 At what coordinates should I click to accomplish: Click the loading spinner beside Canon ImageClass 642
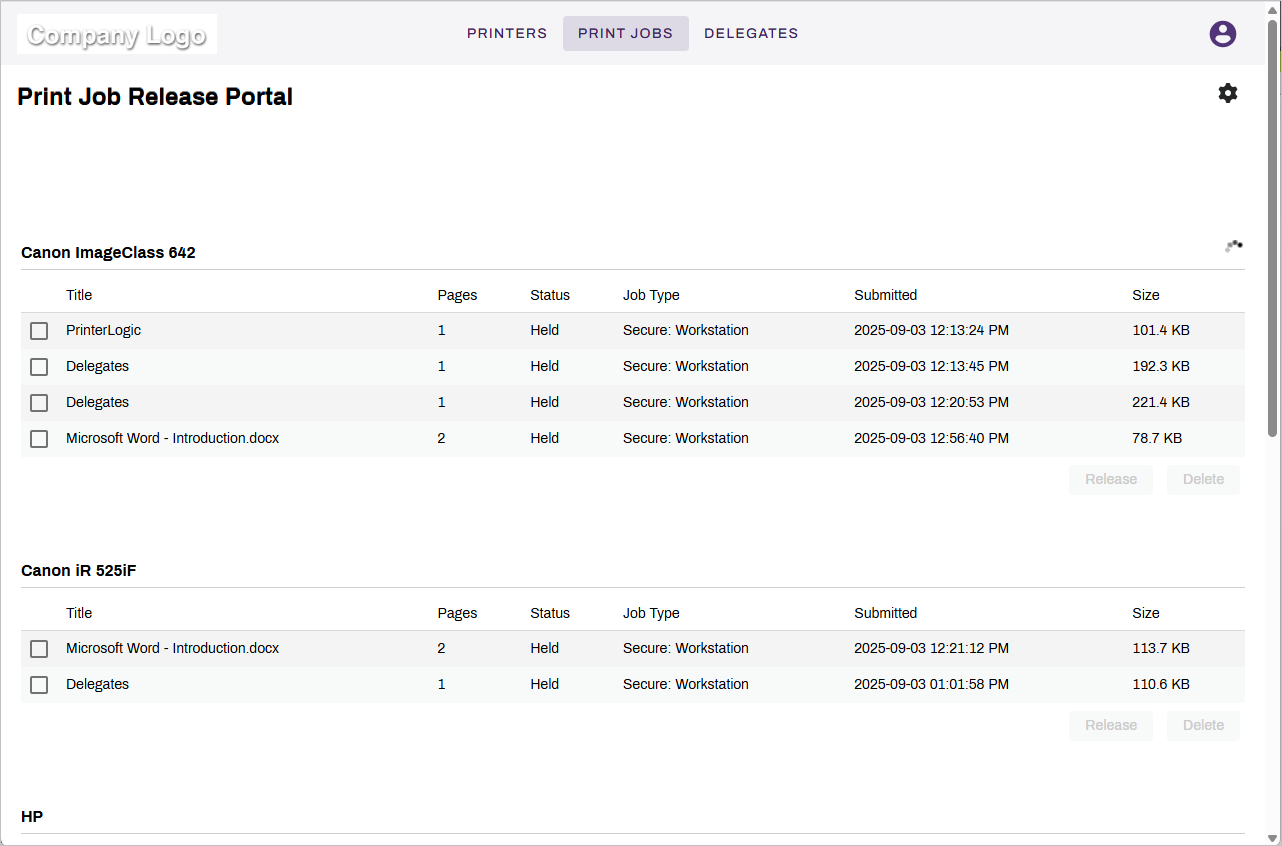pyautogui.click(x=1234, y=246)
